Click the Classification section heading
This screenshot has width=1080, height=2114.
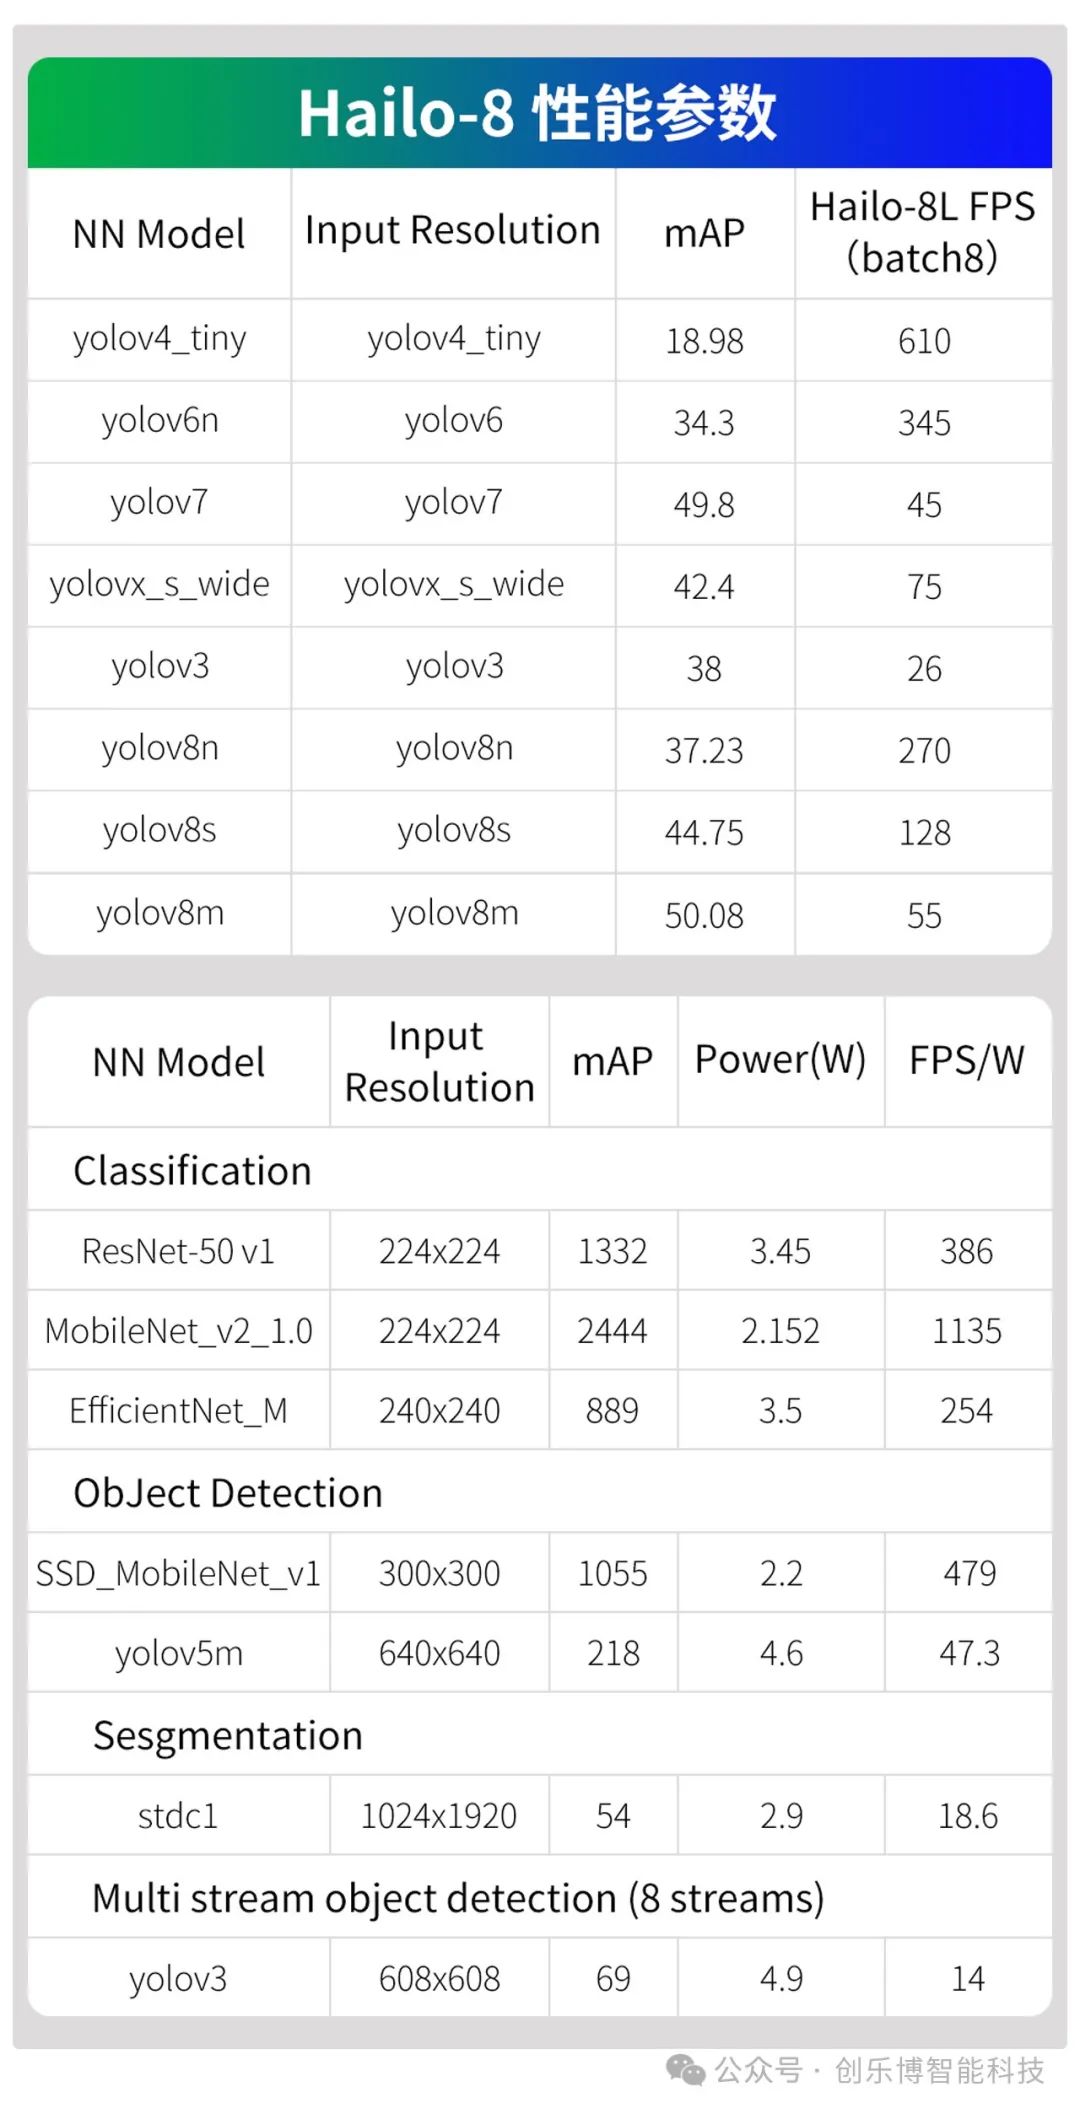pos(192,1171)
